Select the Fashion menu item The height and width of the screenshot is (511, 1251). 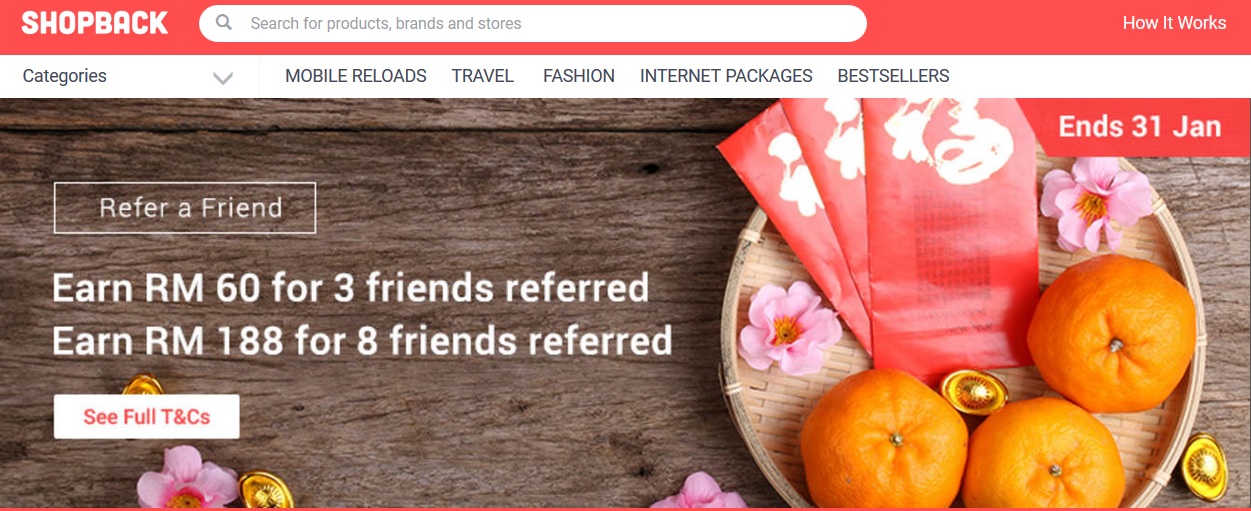[579, 76]
